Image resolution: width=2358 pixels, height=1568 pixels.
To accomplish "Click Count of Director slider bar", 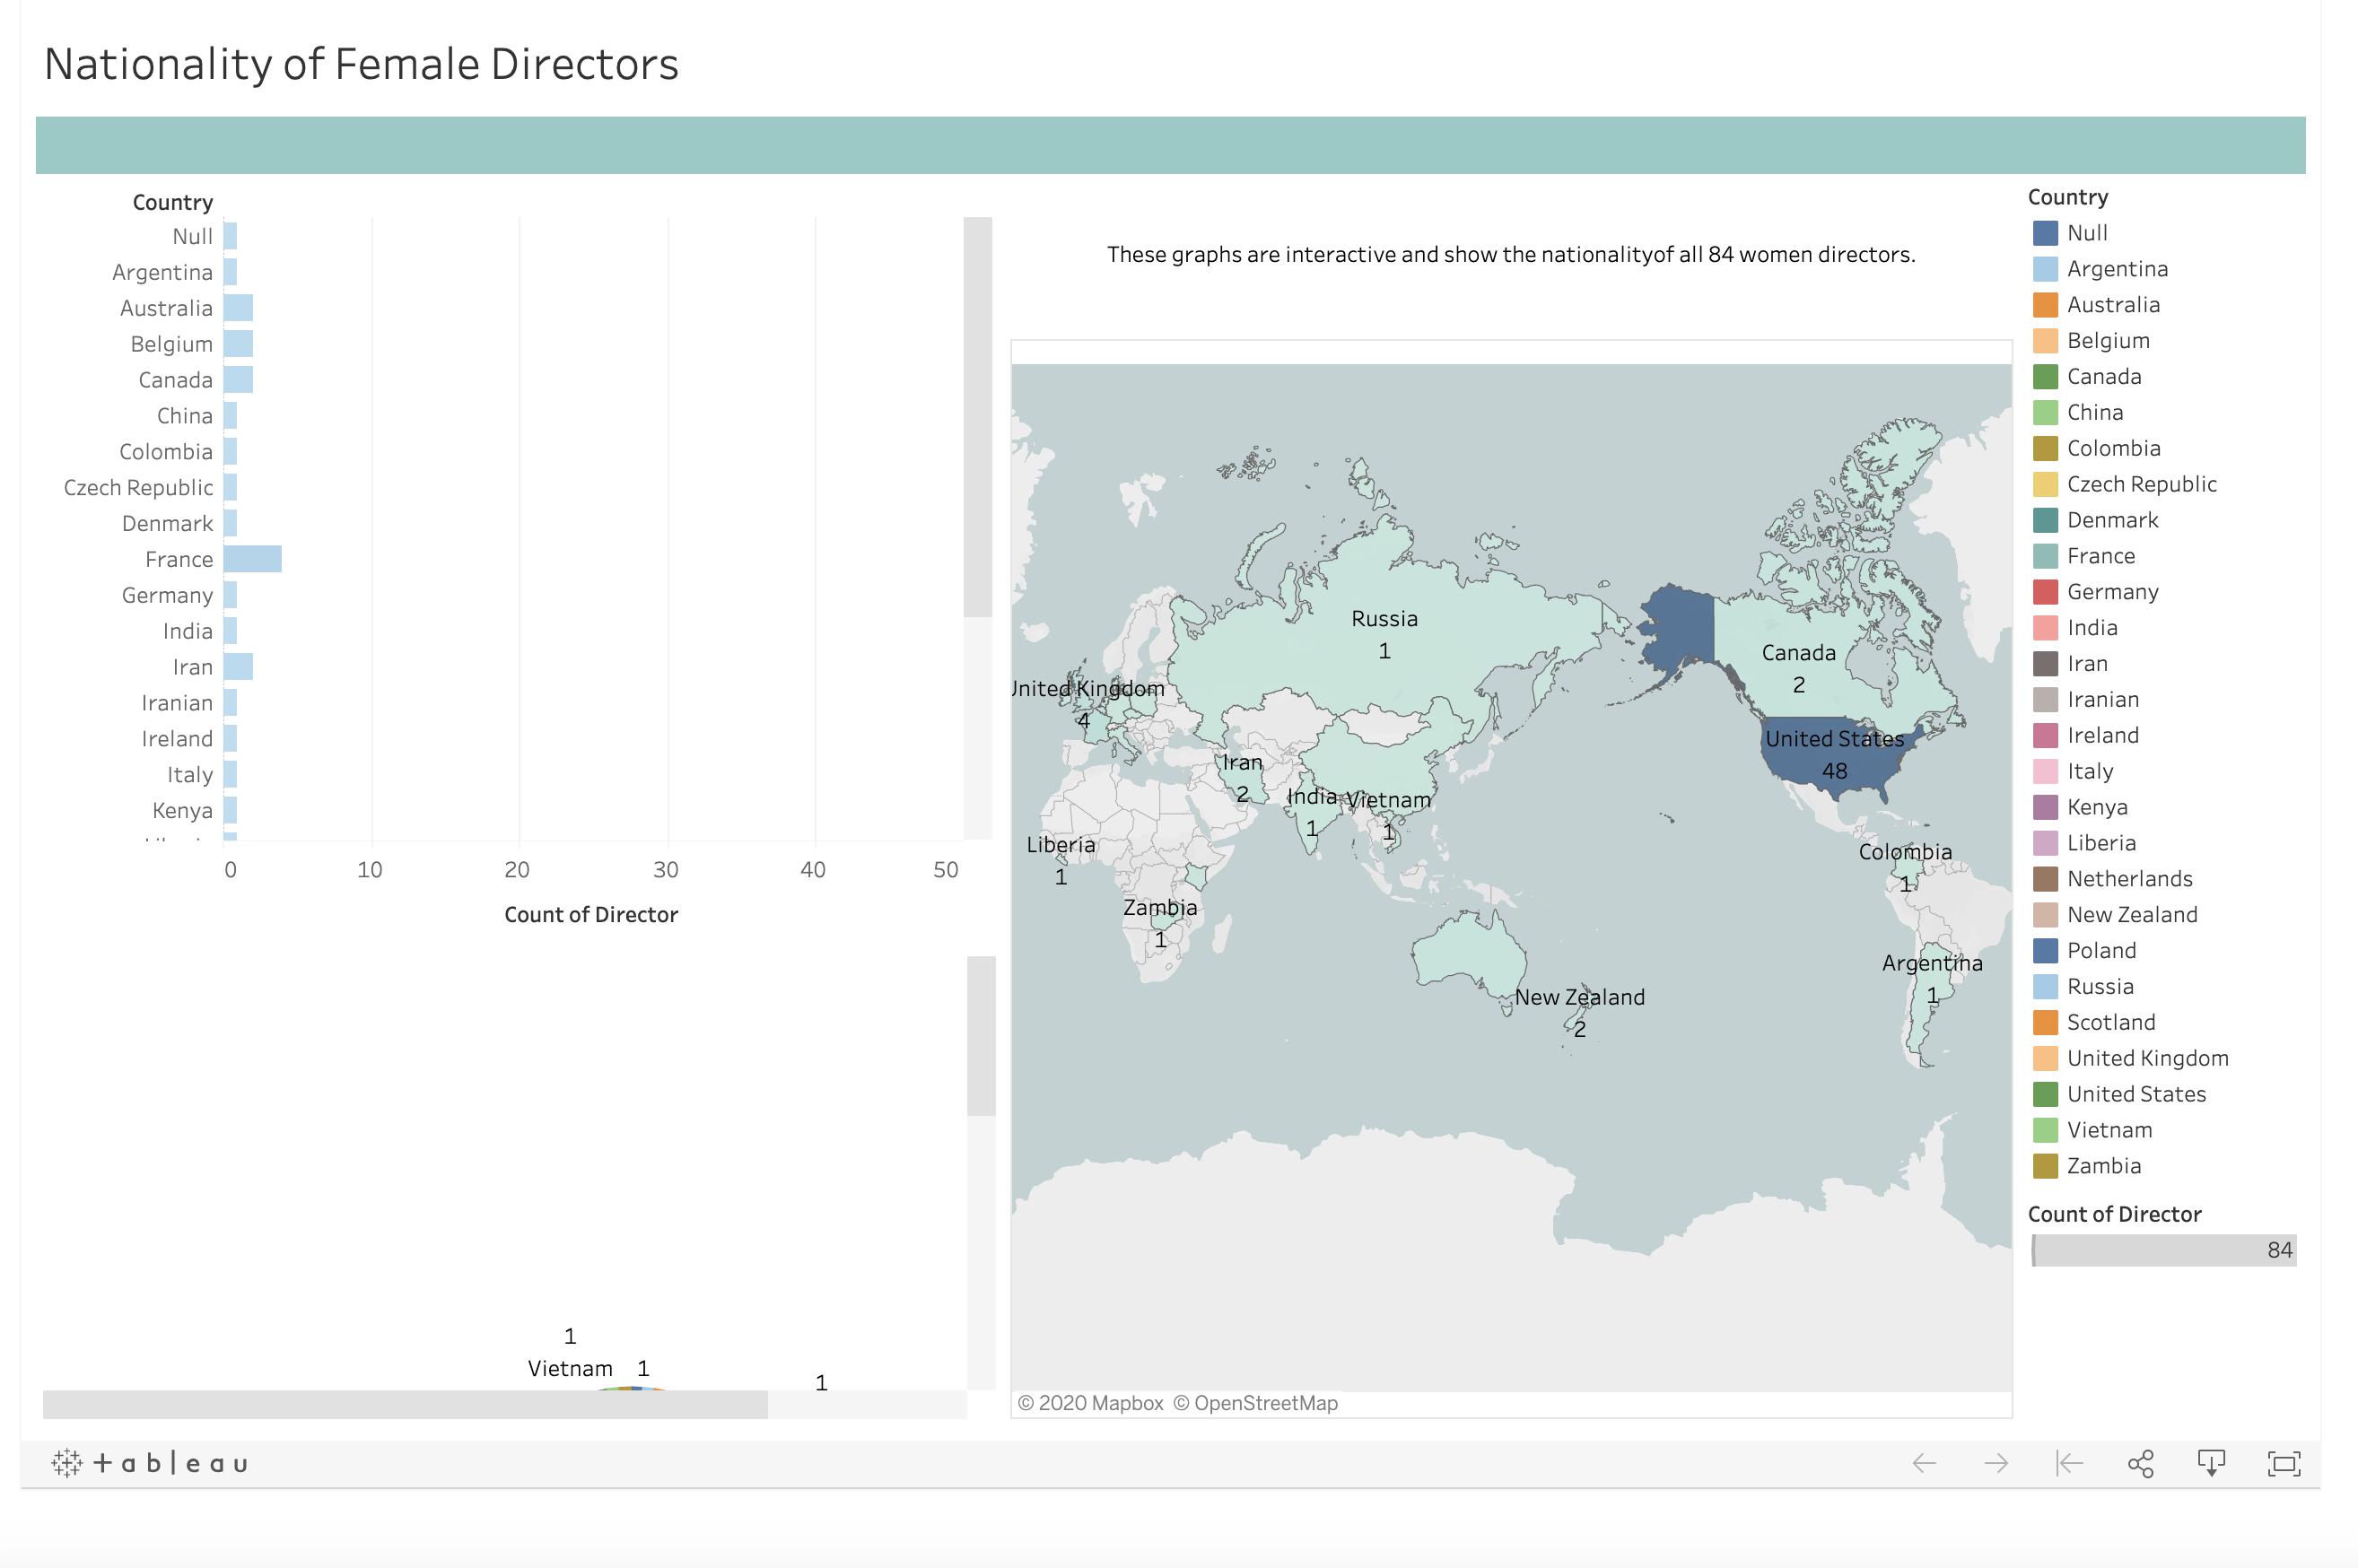I will (x=2163, y=1250).
